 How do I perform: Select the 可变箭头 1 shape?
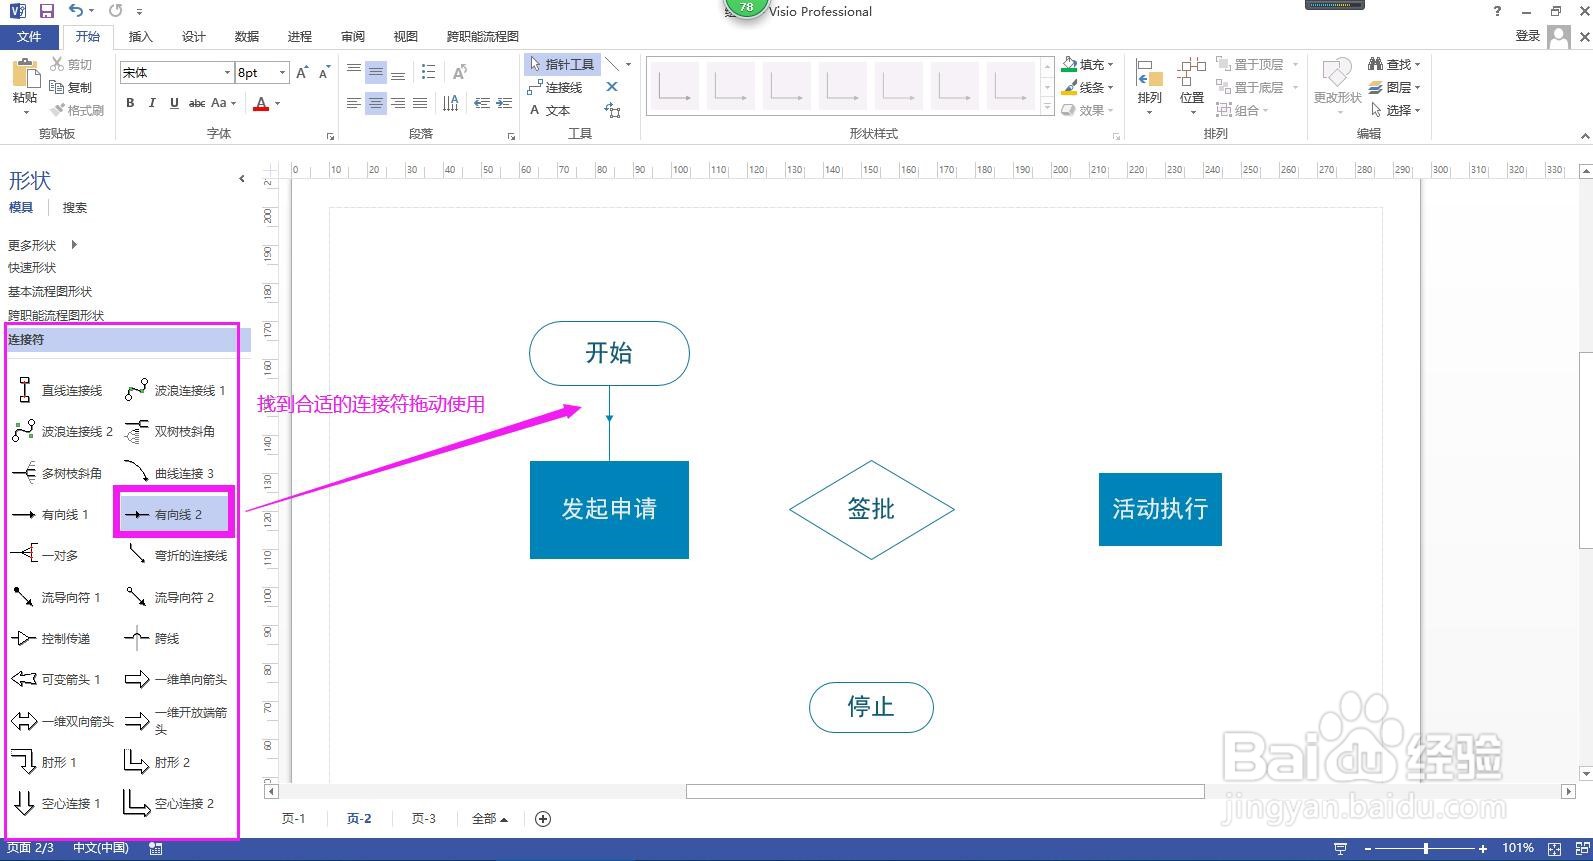(x=56, y=679)
